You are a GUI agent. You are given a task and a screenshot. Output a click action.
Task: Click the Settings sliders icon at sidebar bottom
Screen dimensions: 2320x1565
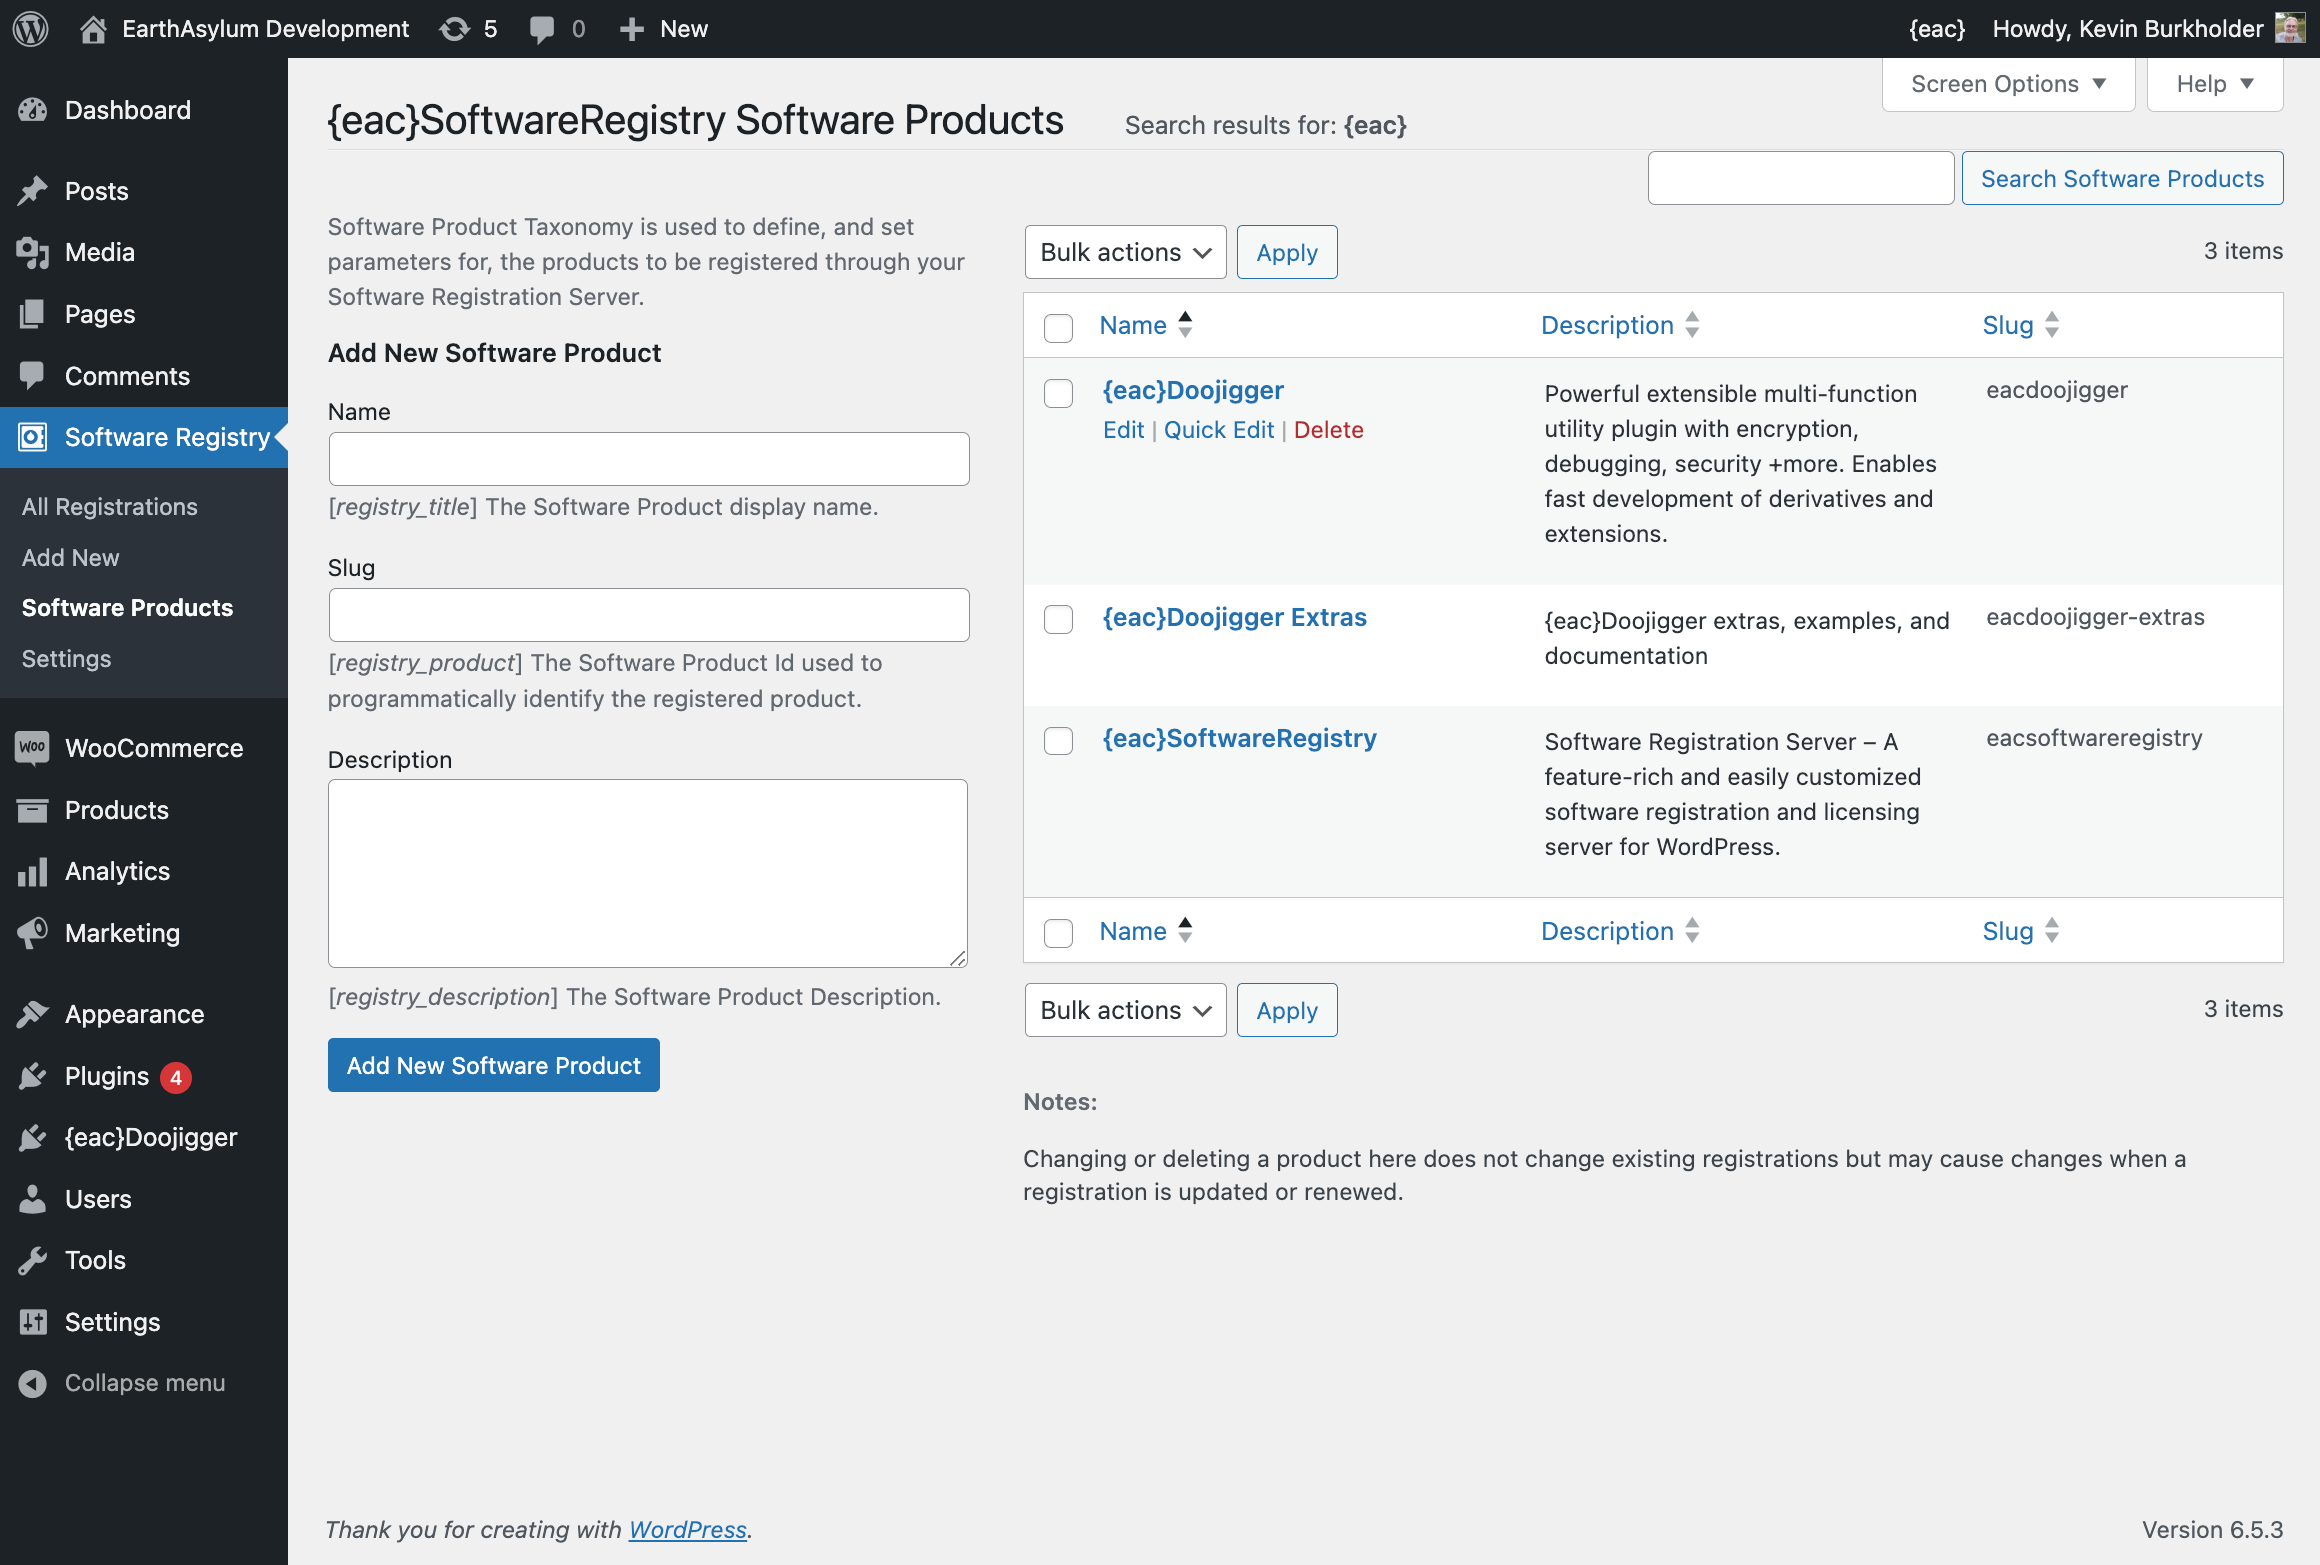pyautogui.click(x=33, y=1322)
